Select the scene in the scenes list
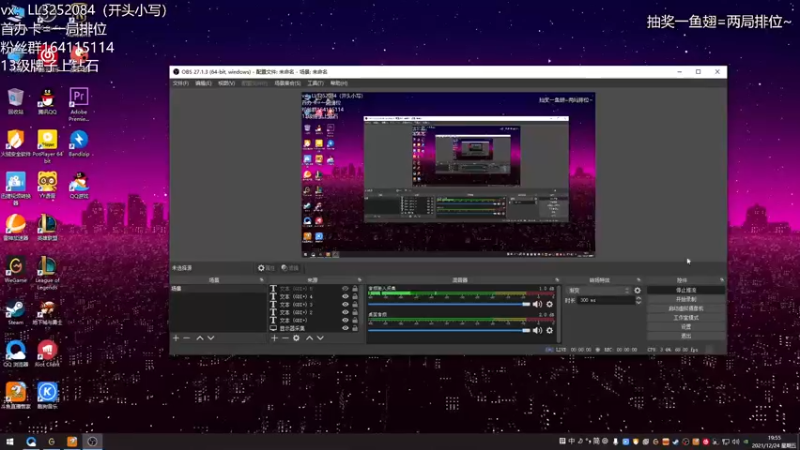 (x=218, y=289)
